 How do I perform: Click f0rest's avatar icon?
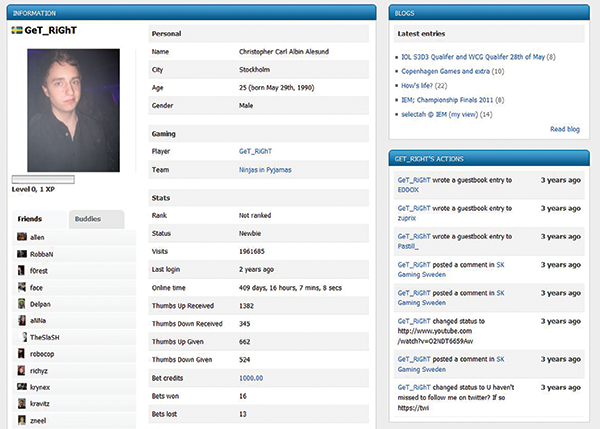pos(22,271)
